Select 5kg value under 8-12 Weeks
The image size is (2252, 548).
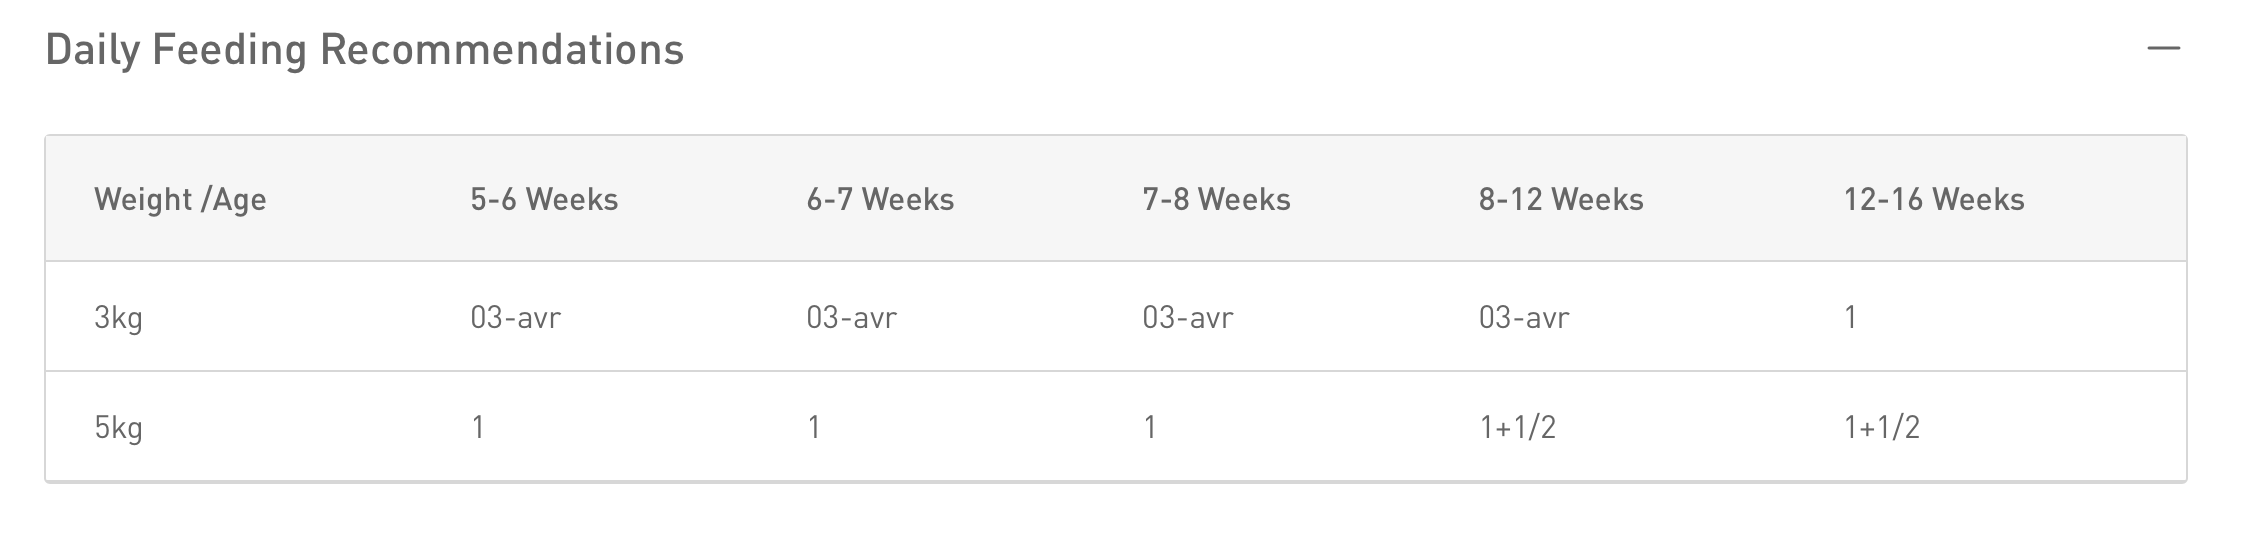click(x=1517, y=428)
